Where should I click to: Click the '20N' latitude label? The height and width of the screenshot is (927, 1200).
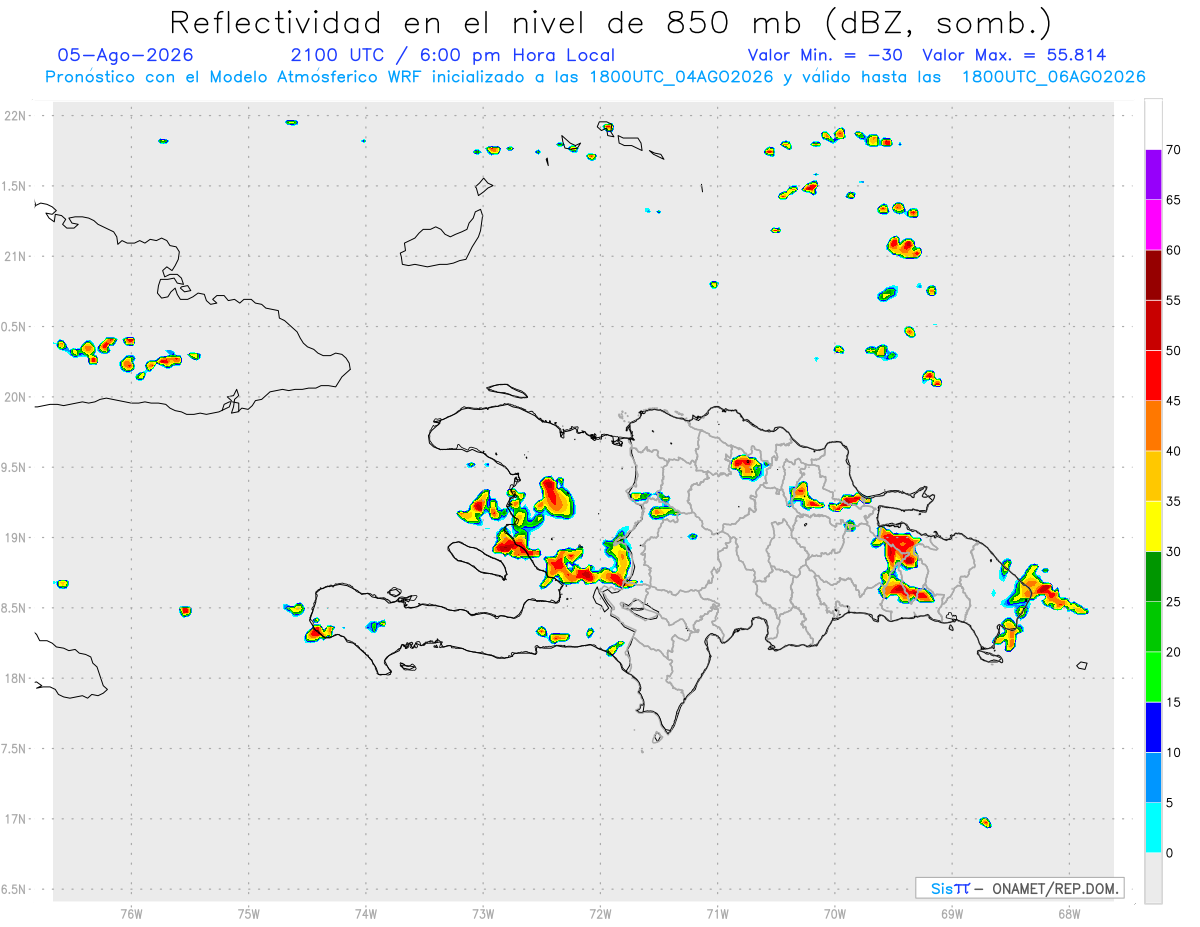(17, 397)
